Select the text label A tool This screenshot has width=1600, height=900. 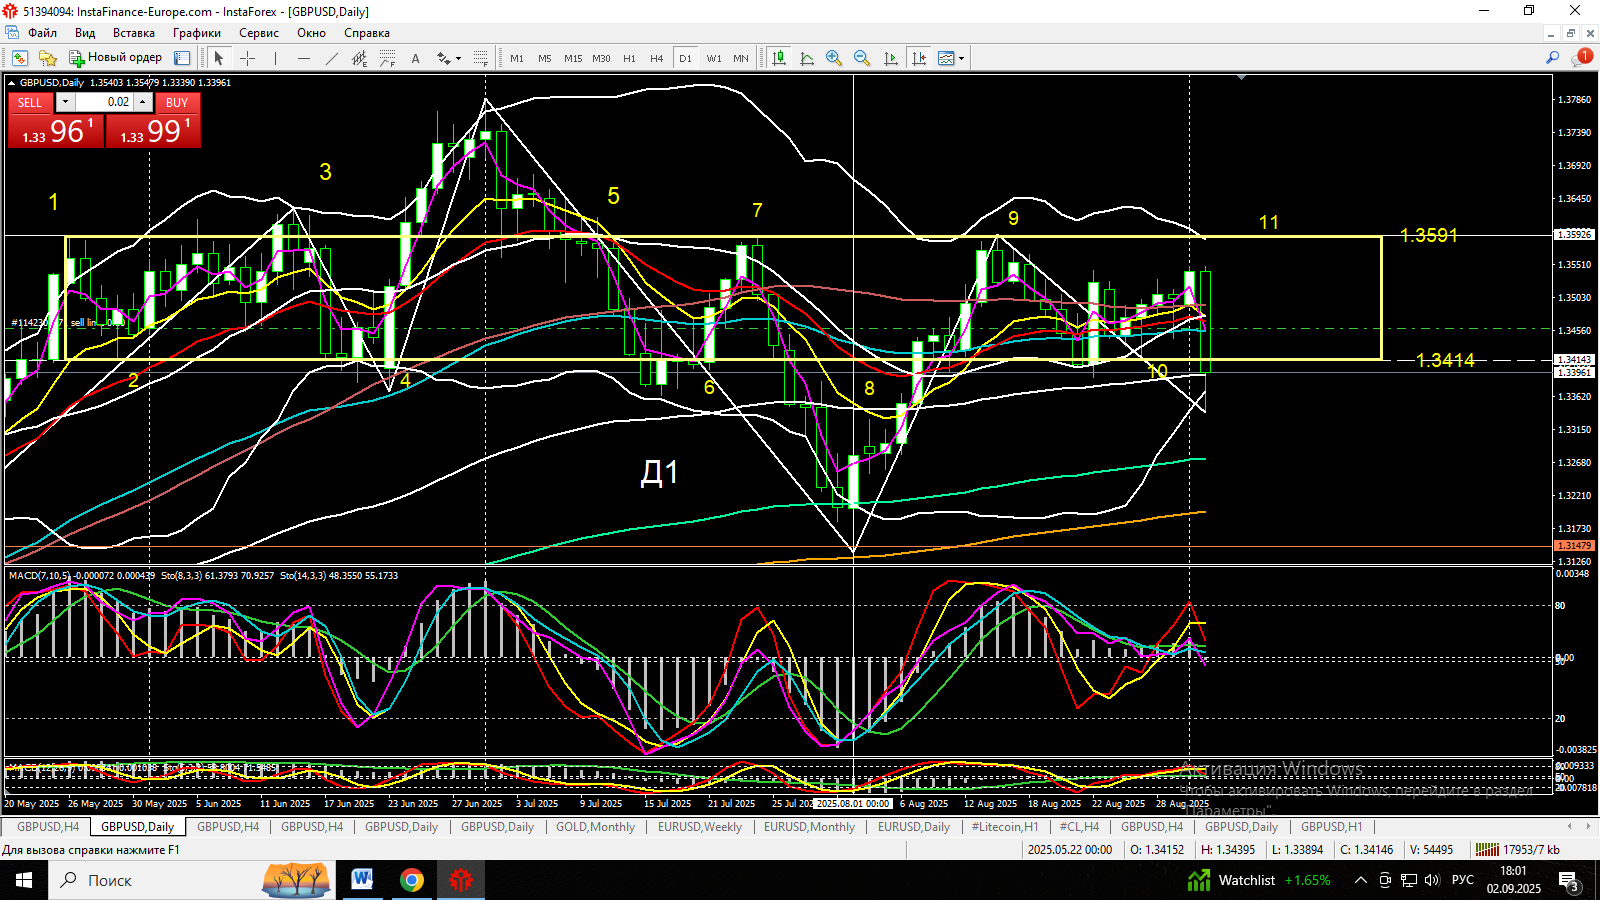[415, 58]
